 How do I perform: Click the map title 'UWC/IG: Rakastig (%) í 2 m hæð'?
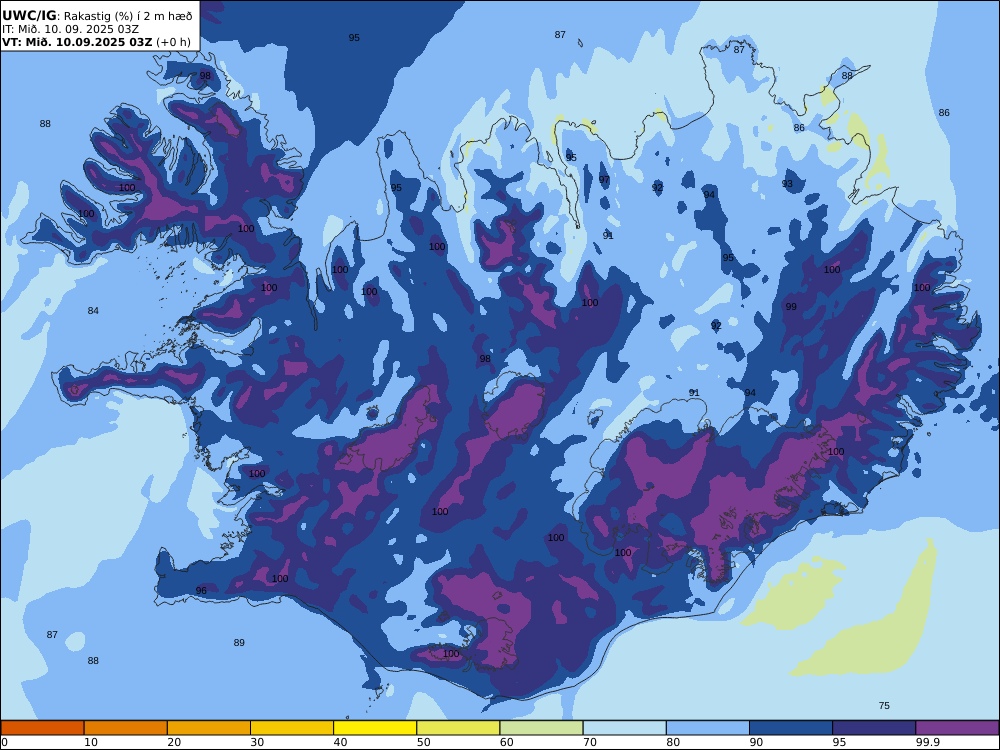(97, 16)
